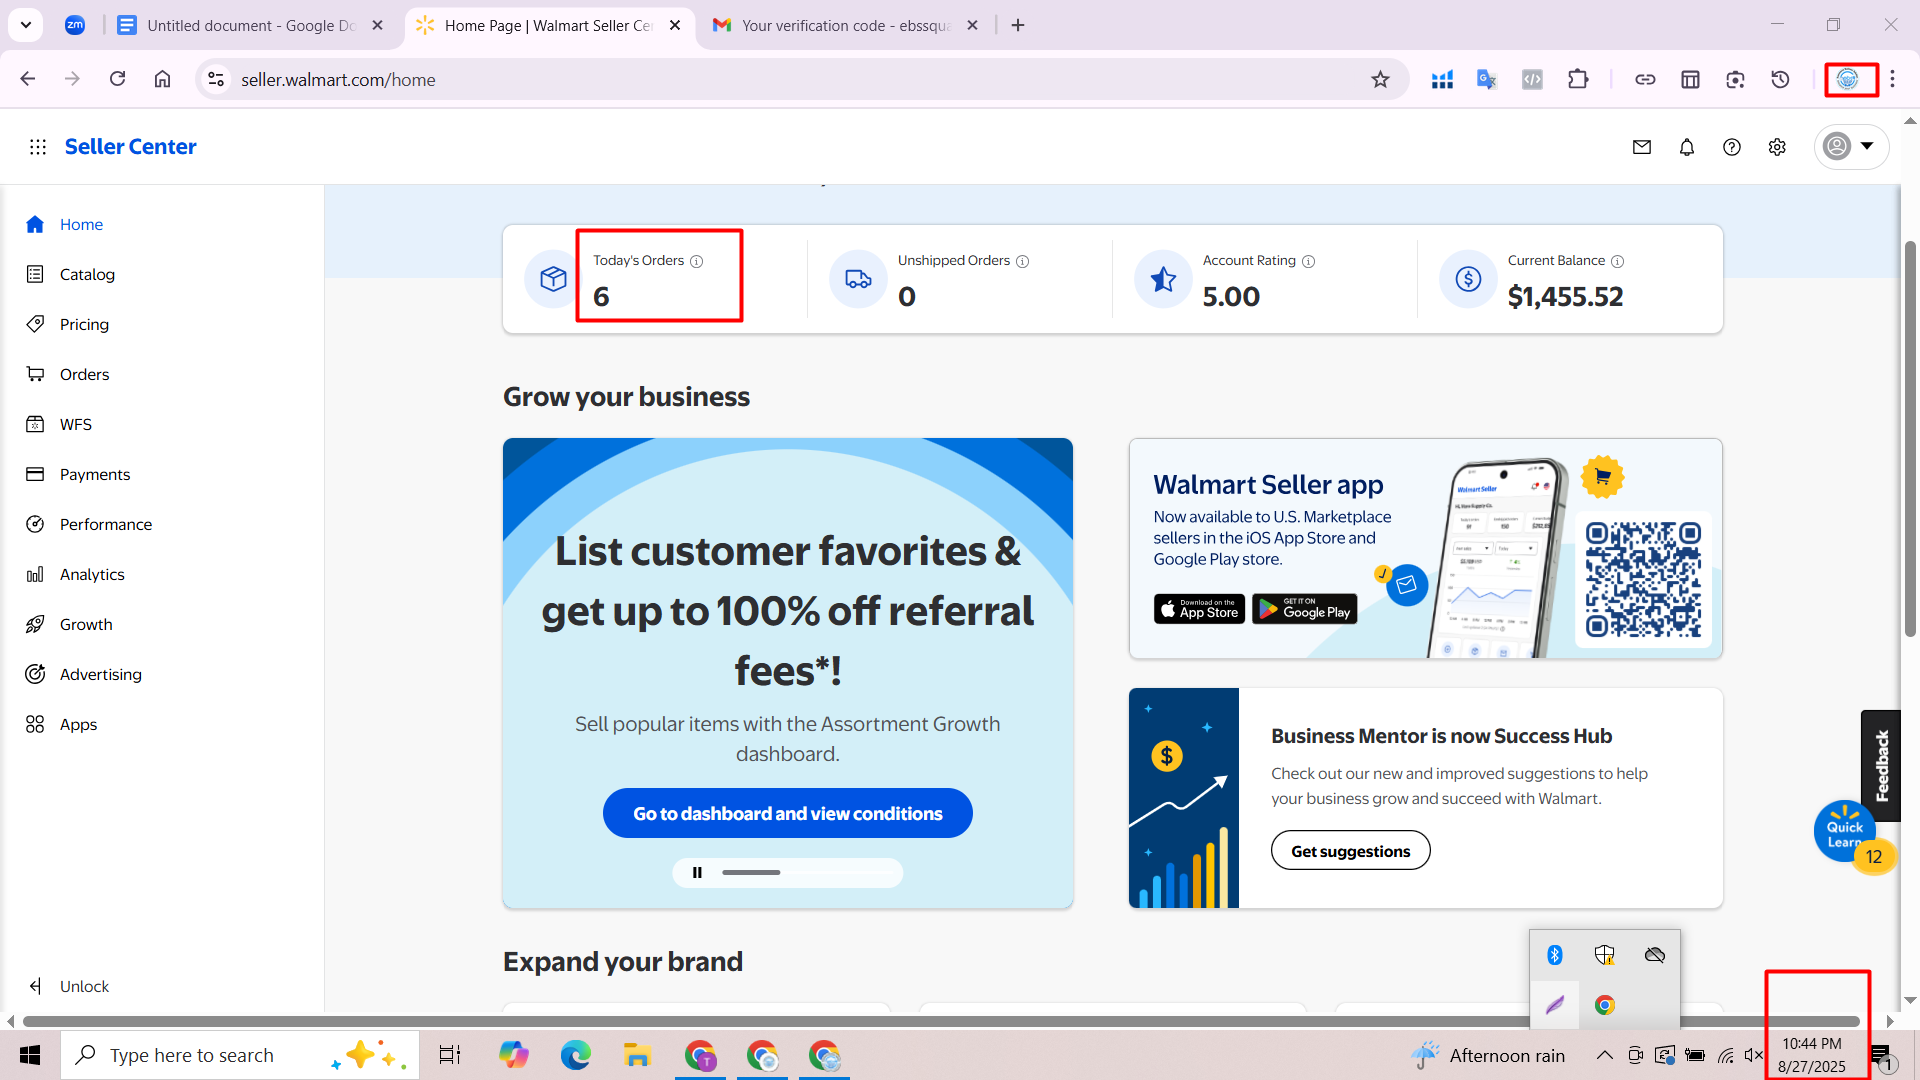Click the Unshipped Orders info icon

pos(1023,261)
